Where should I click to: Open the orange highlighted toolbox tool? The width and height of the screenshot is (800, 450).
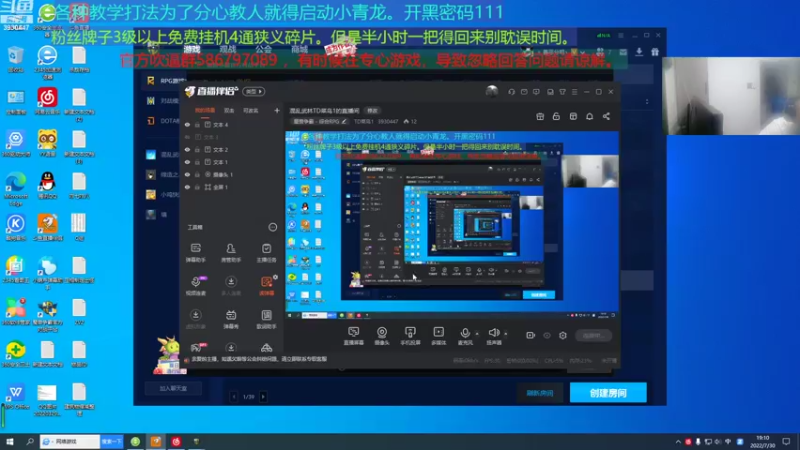[266, 286]
